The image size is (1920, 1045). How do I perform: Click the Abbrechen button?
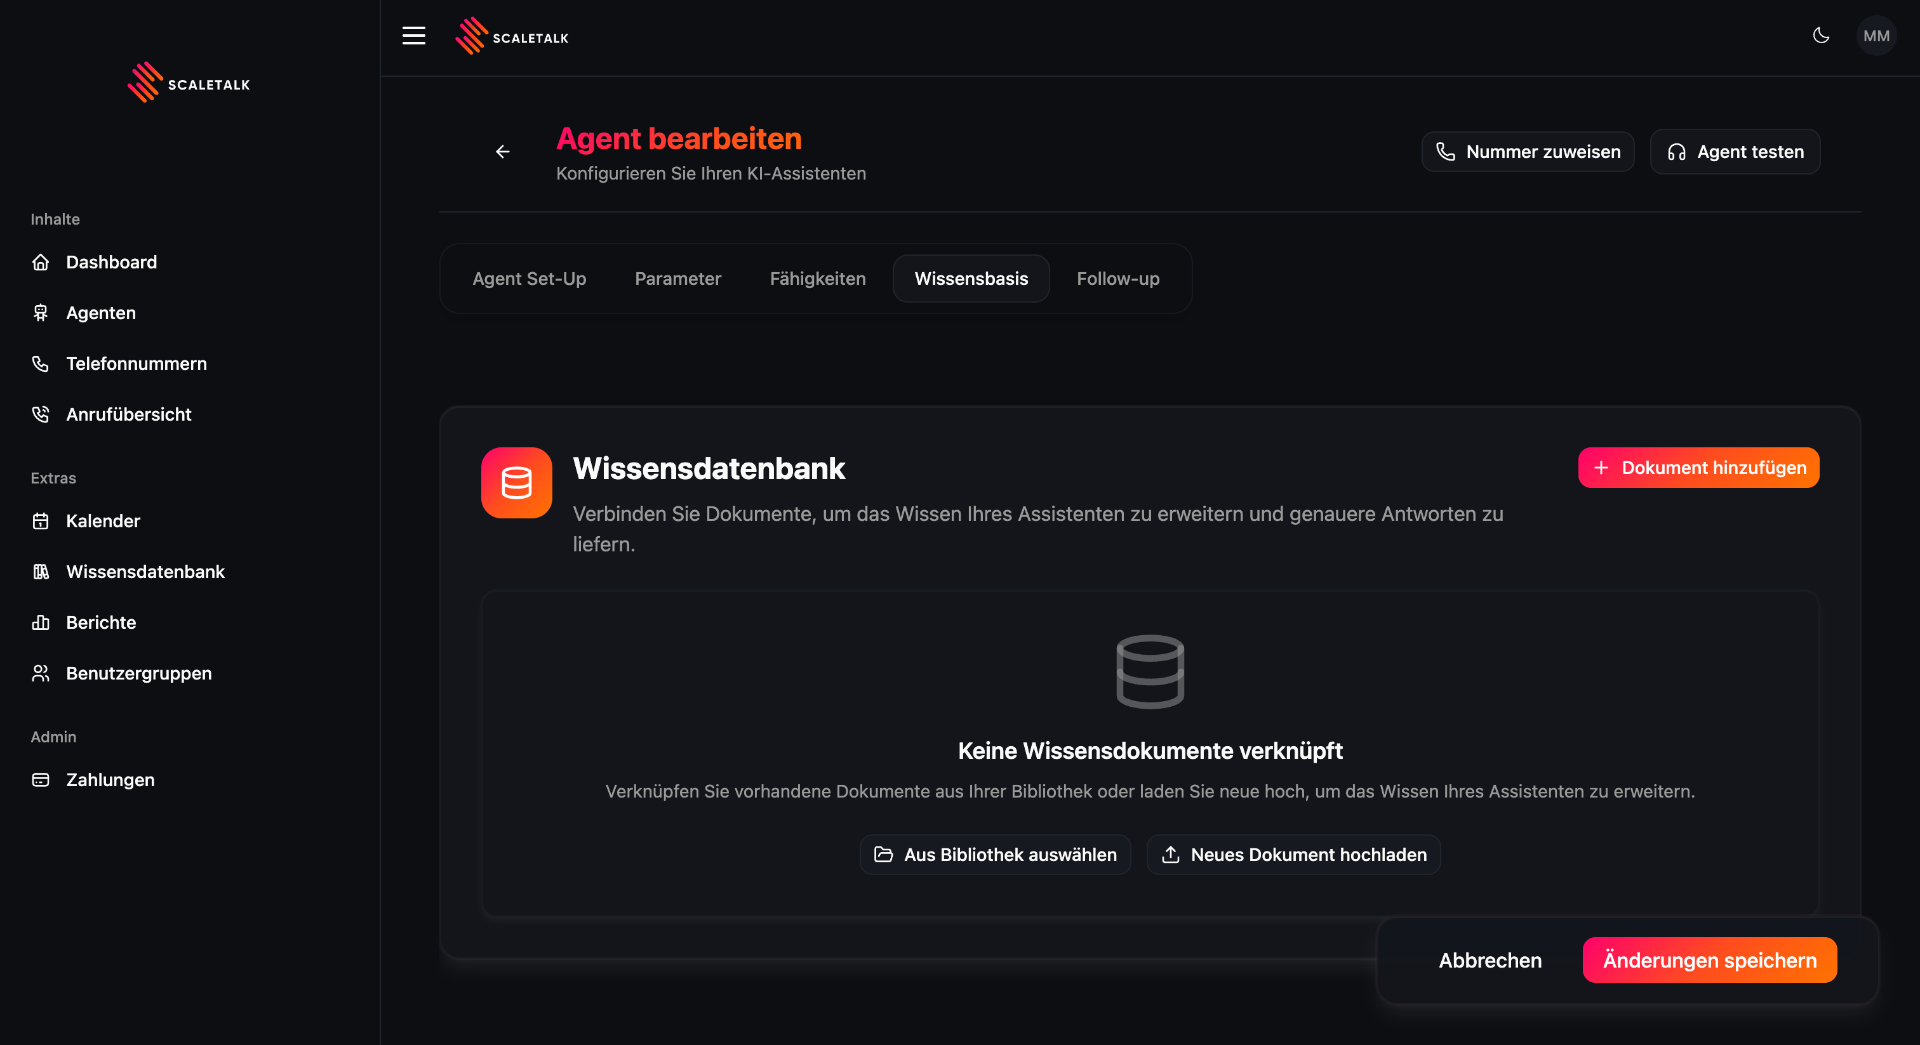coord(1490,961)
